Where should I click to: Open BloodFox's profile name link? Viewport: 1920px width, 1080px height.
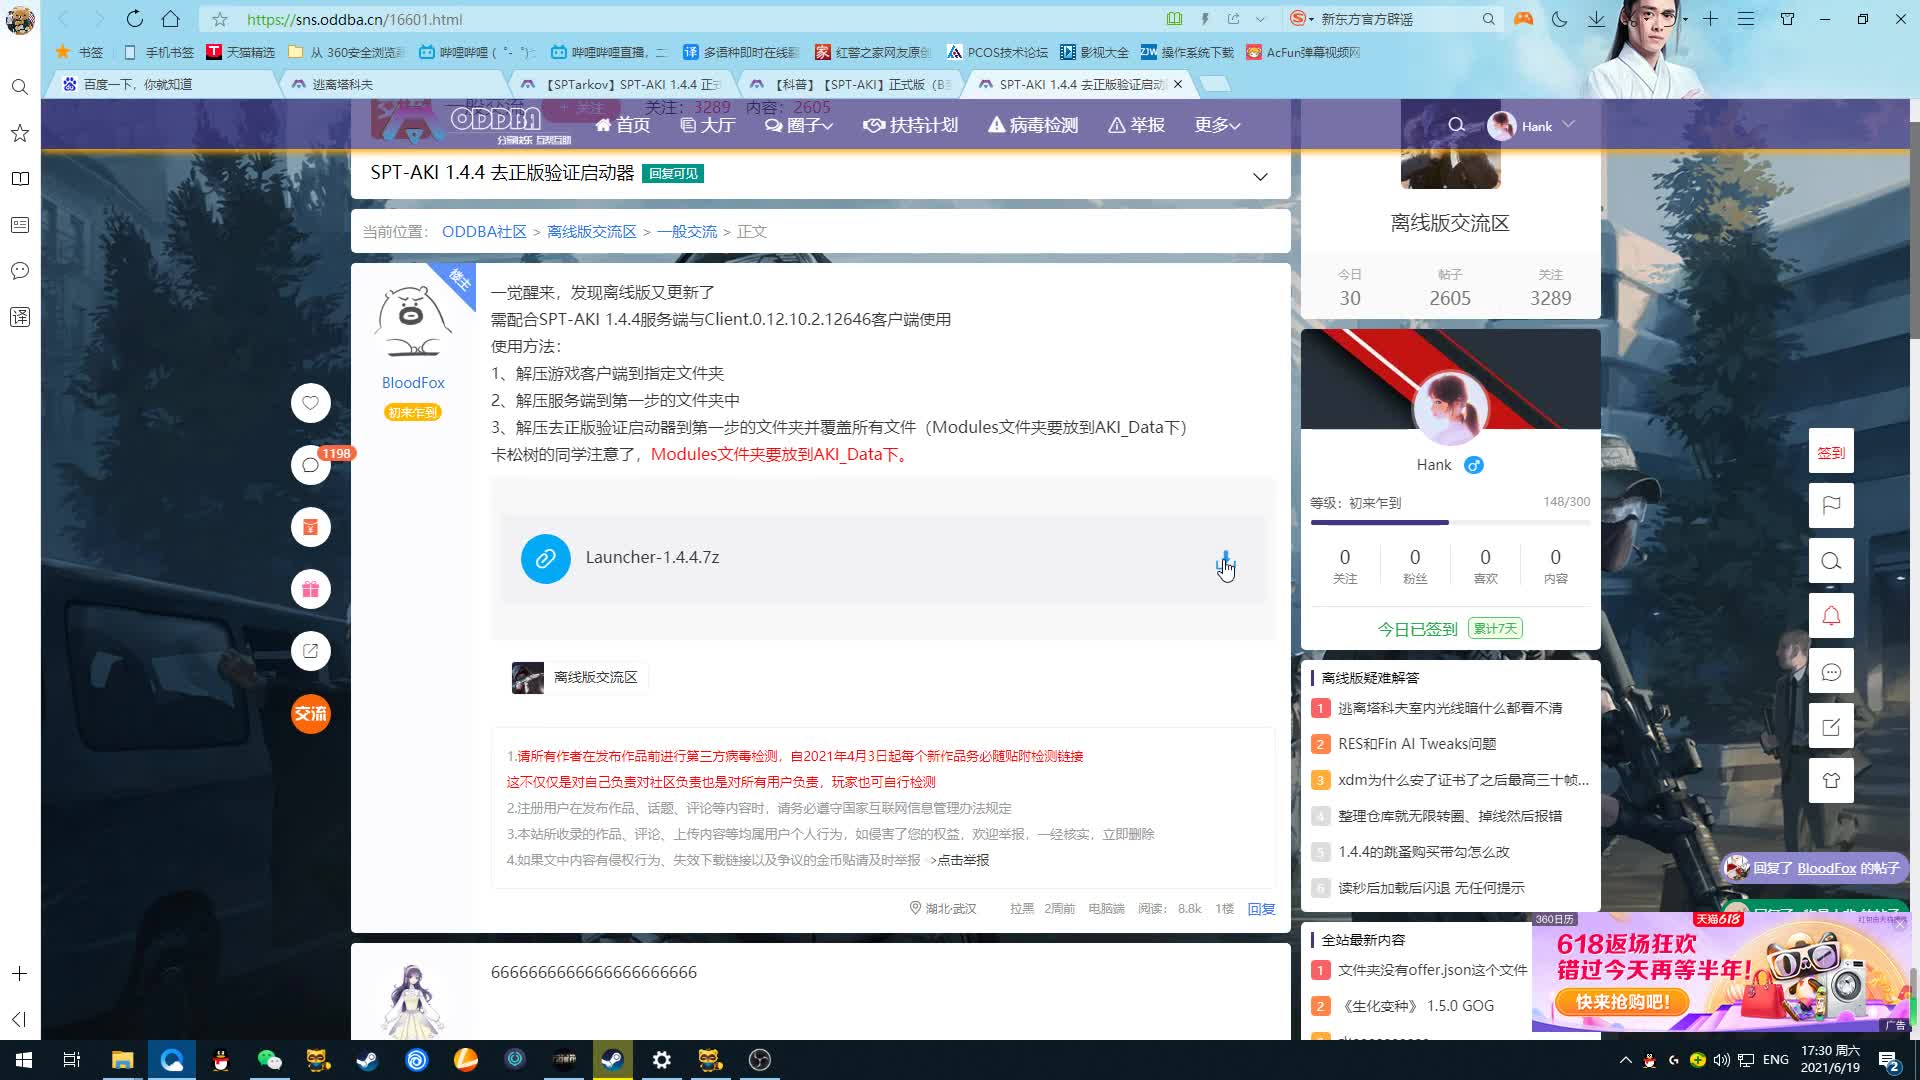point(413,383)
